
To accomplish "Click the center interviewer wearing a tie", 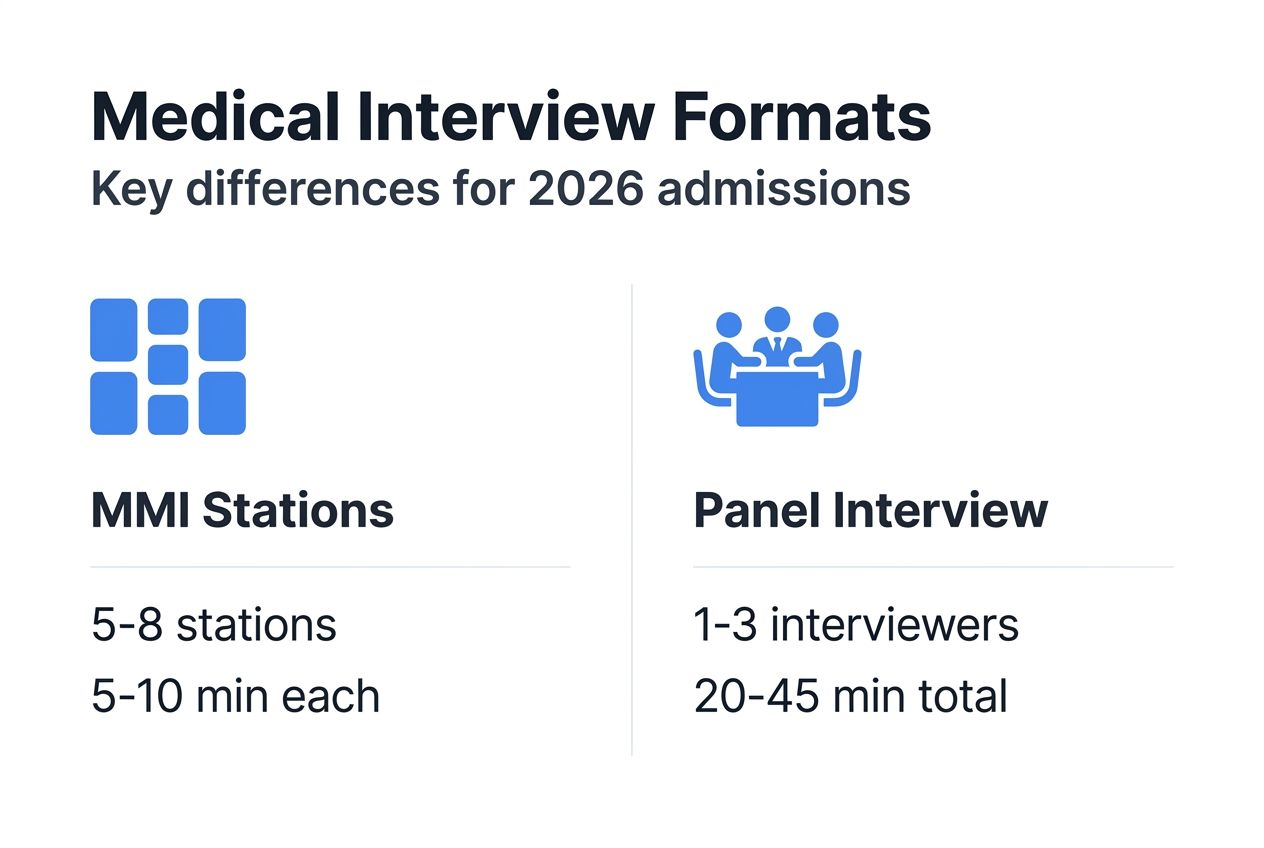I will click(x=777, y=335).
